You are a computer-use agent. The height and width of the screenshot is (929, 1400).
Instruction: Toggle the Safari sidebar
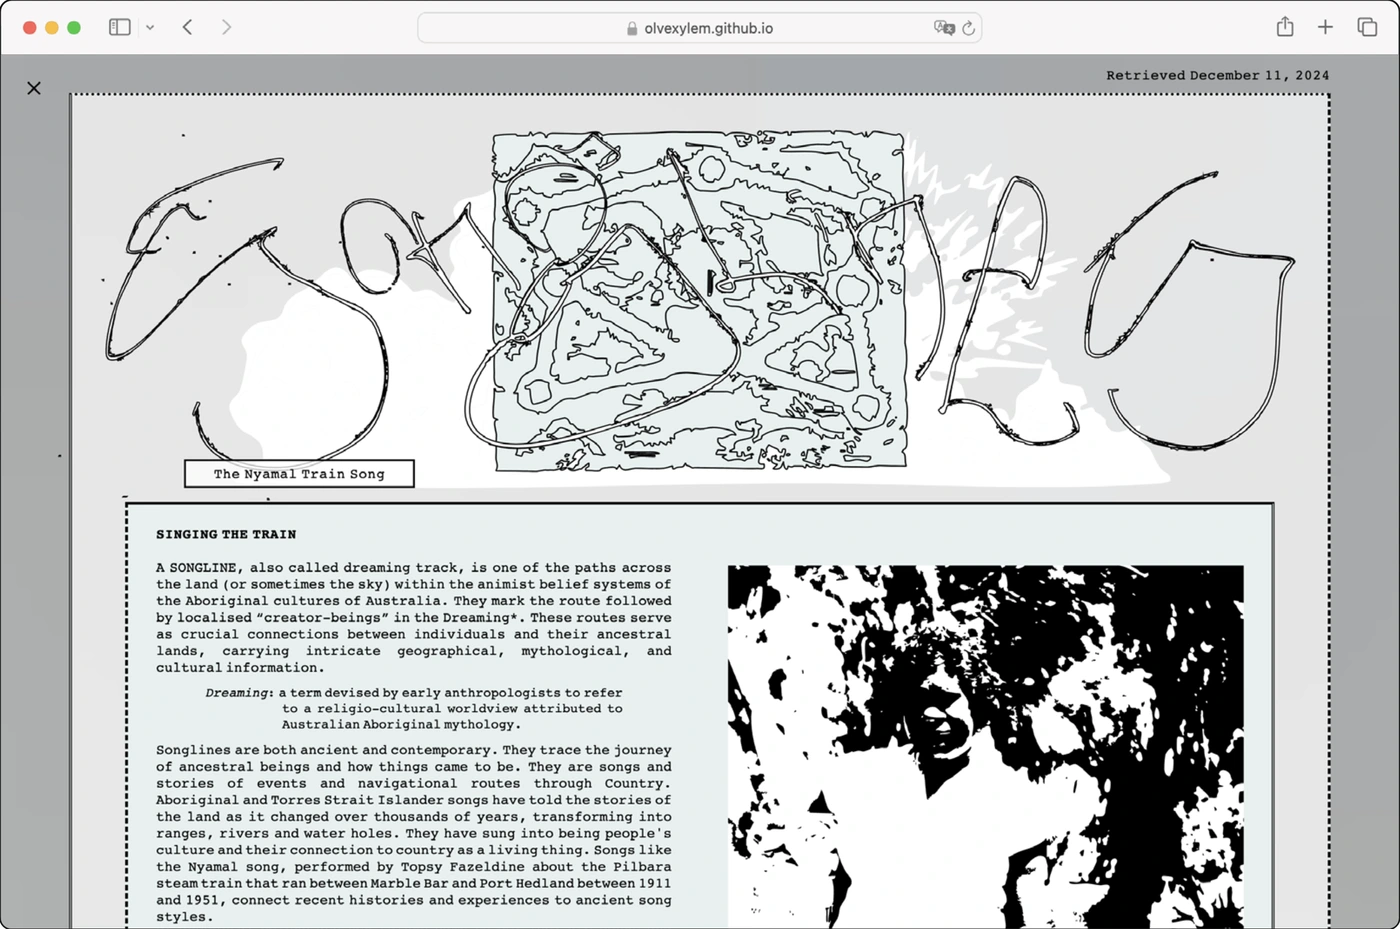tap(120, 27)
